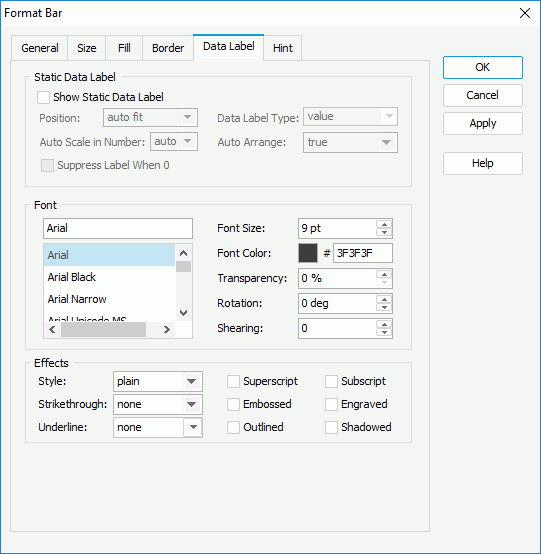Close the Format Bar dialog
The height and width of the screenshot is (554, 541).
(525, 13)
